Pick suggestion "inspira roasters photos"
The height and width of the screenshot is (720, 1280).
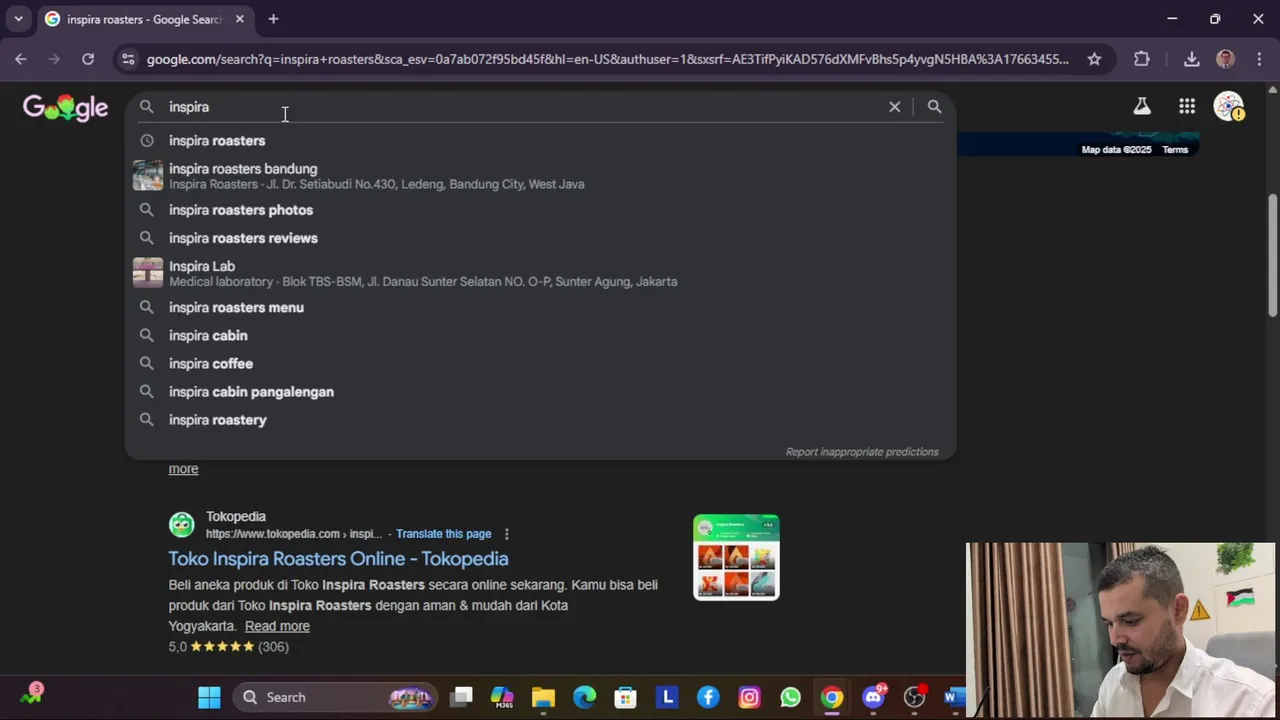click(x=540, y=210)
